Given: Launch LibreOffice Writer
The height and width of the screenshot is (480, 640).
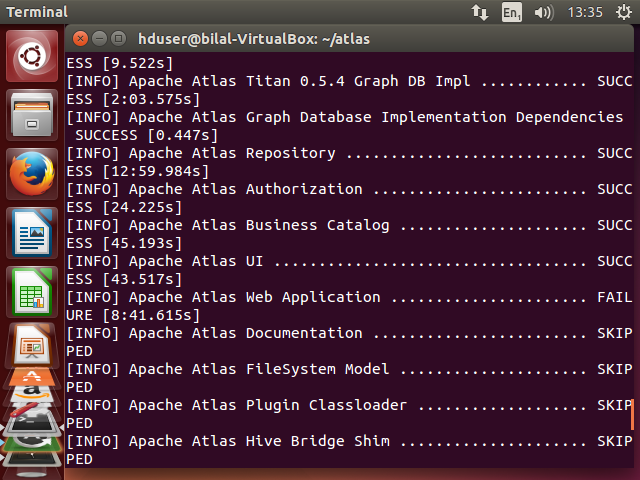Looking at the screenshot, I should (33, 234).
